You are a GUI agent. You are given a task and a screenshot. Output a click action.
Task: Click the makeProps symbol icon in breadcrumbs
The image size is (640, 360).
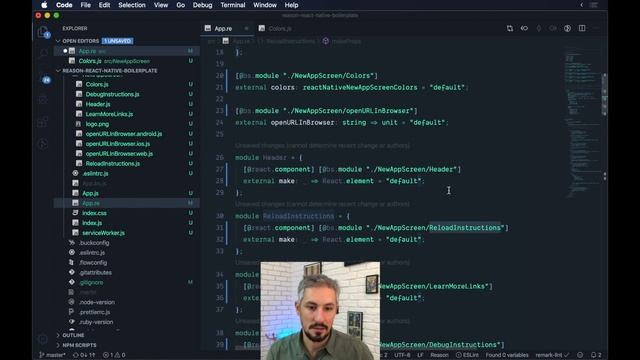click(326, 41)
